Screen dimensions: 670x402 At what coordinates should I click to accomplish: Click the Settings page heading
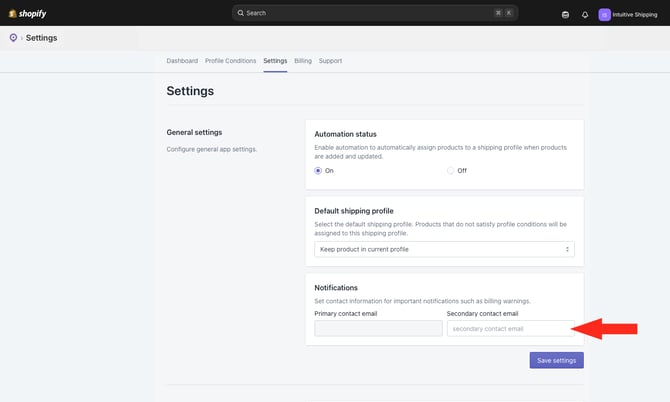(x=190, y=91)
